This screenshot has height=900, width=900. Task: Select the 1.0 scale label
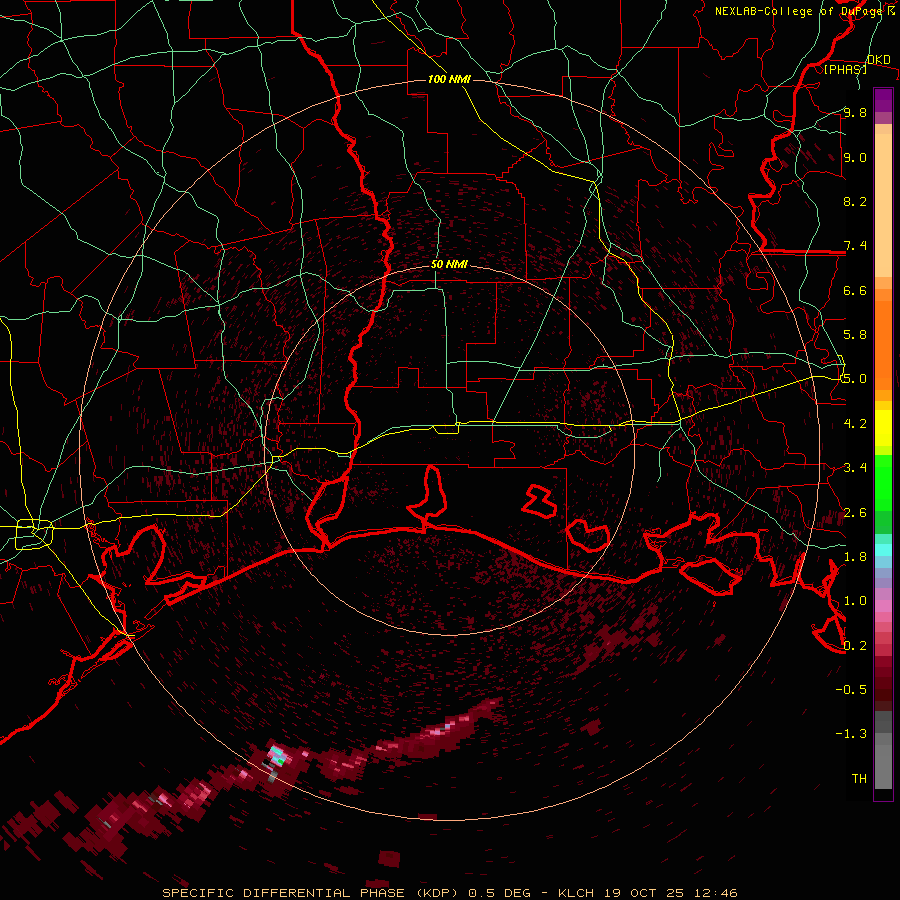point(855,601)
